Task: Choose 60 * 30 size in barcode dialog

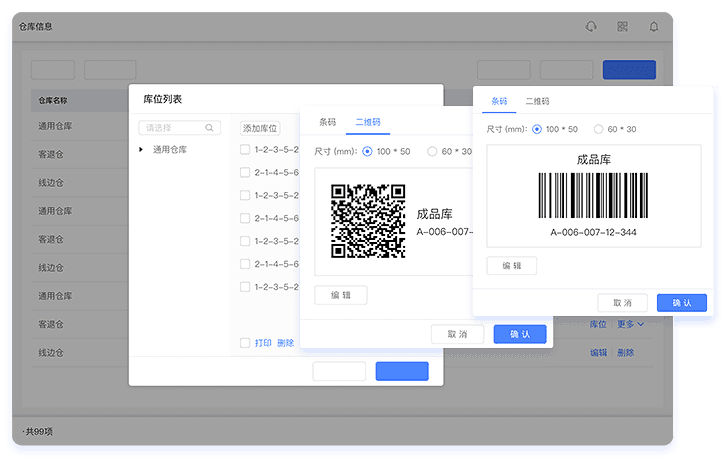Action: (x=599, y=129)
